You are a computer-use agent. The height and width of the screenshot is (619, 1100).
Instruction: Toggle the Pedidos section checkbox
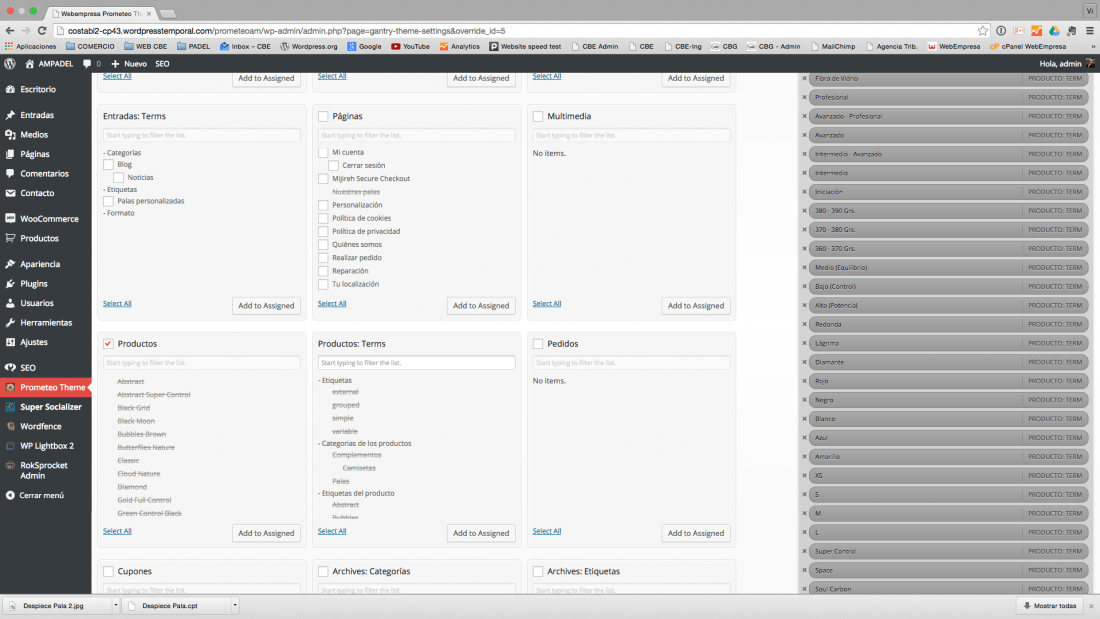[x=538, y=344]
